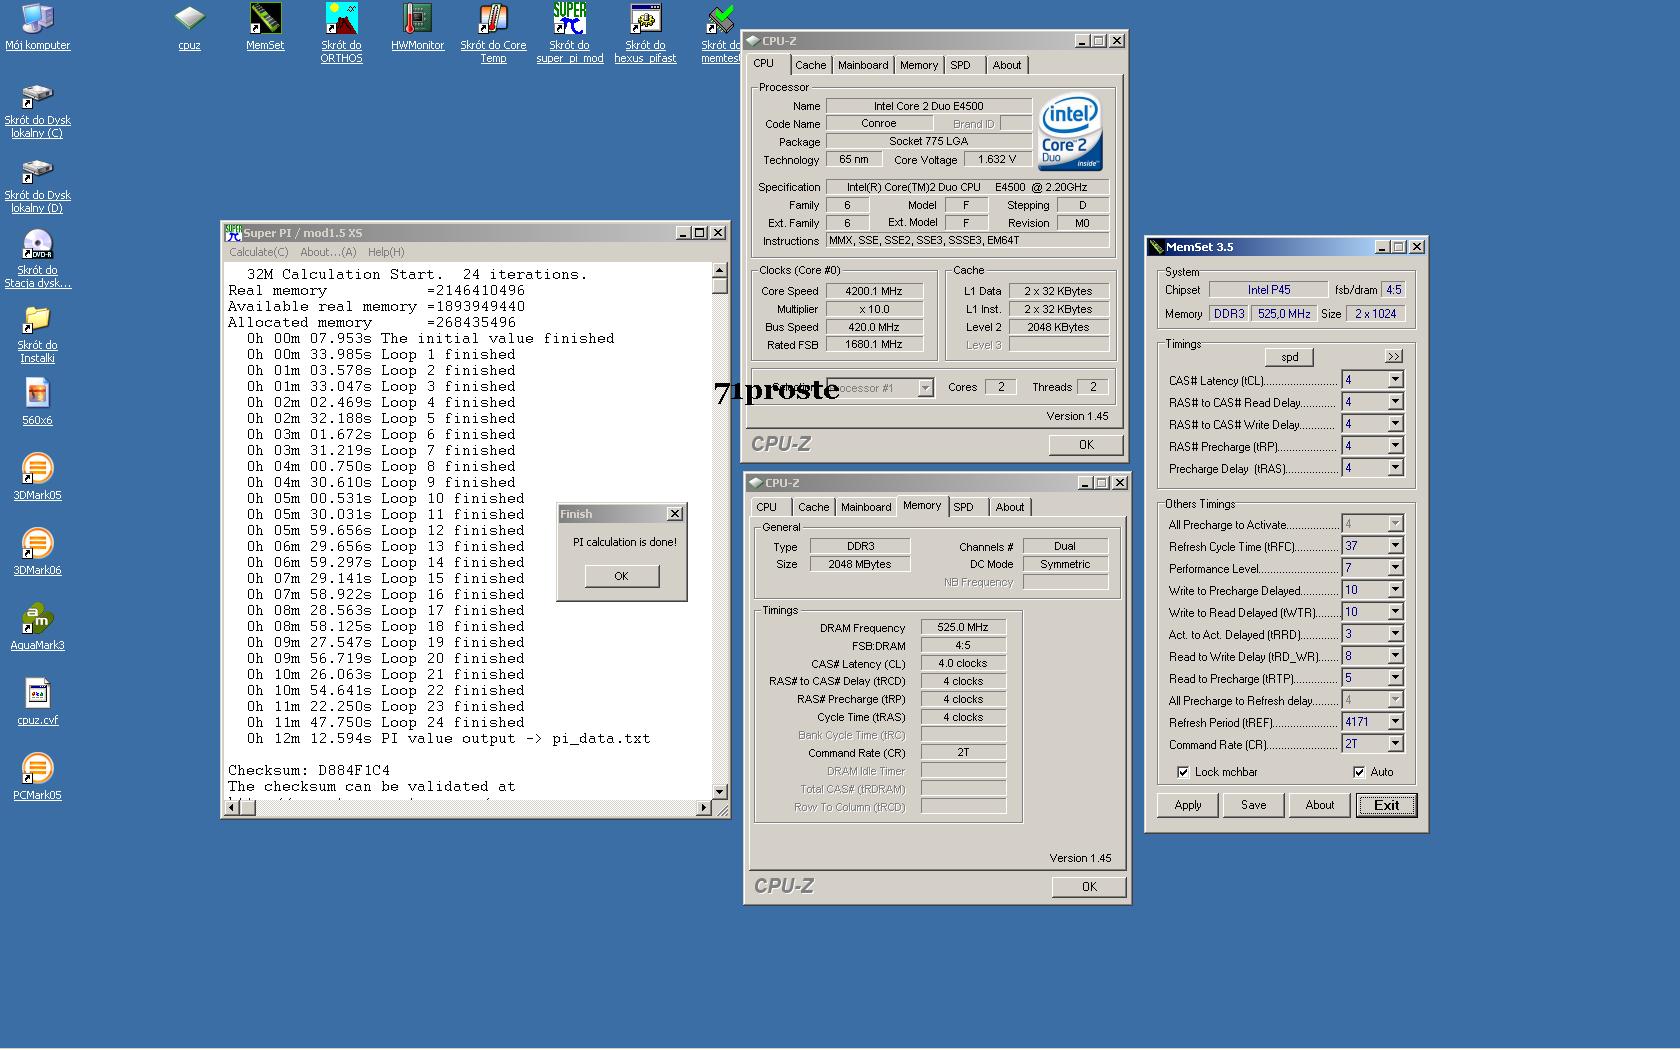The width and height of the screenshot is (1680, 1050).
Task: Open the super_pi_mod shortcut icon
Action: [570, 33]
